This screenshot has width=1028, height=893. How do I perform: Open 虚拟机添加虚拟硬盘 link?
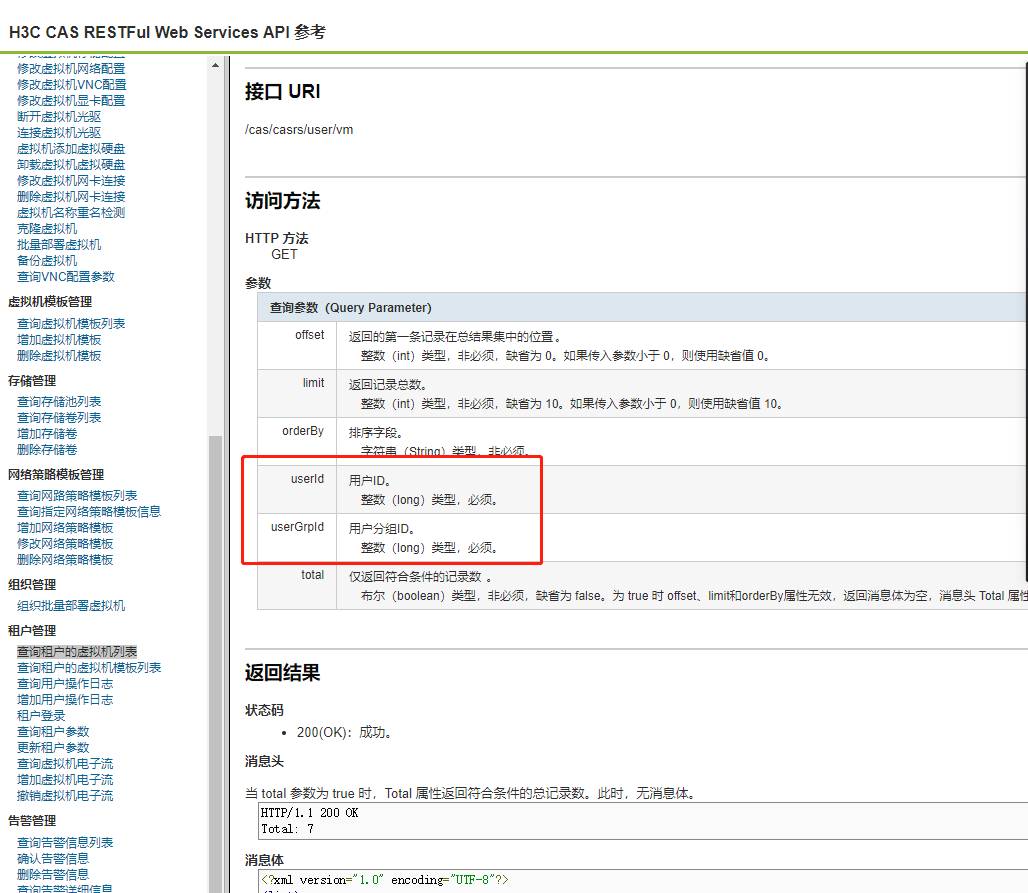tap(71, 149)
